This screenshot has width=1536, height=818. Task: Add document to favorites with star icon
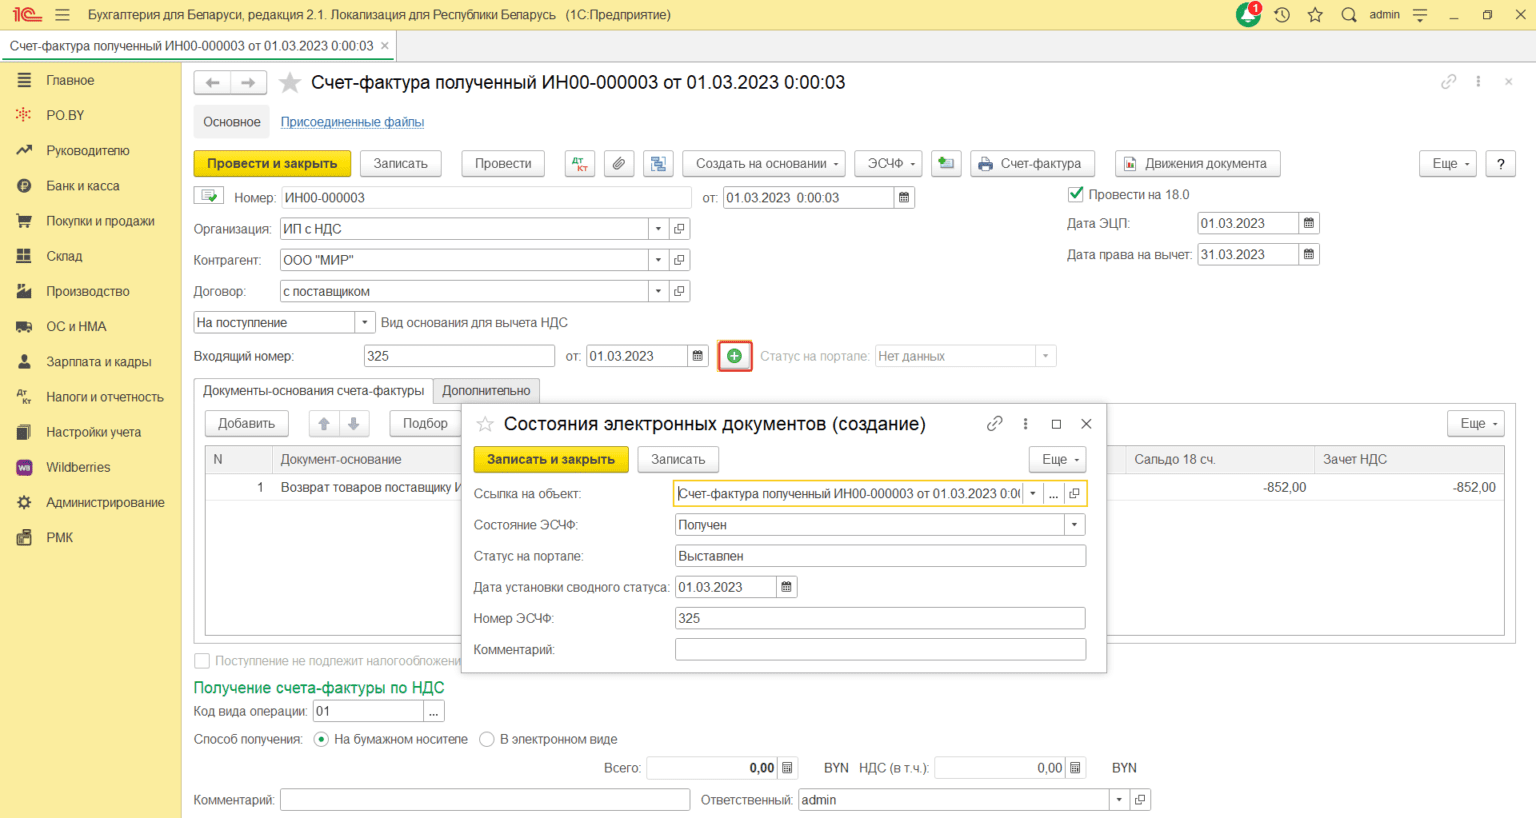[x=290, y=83]
